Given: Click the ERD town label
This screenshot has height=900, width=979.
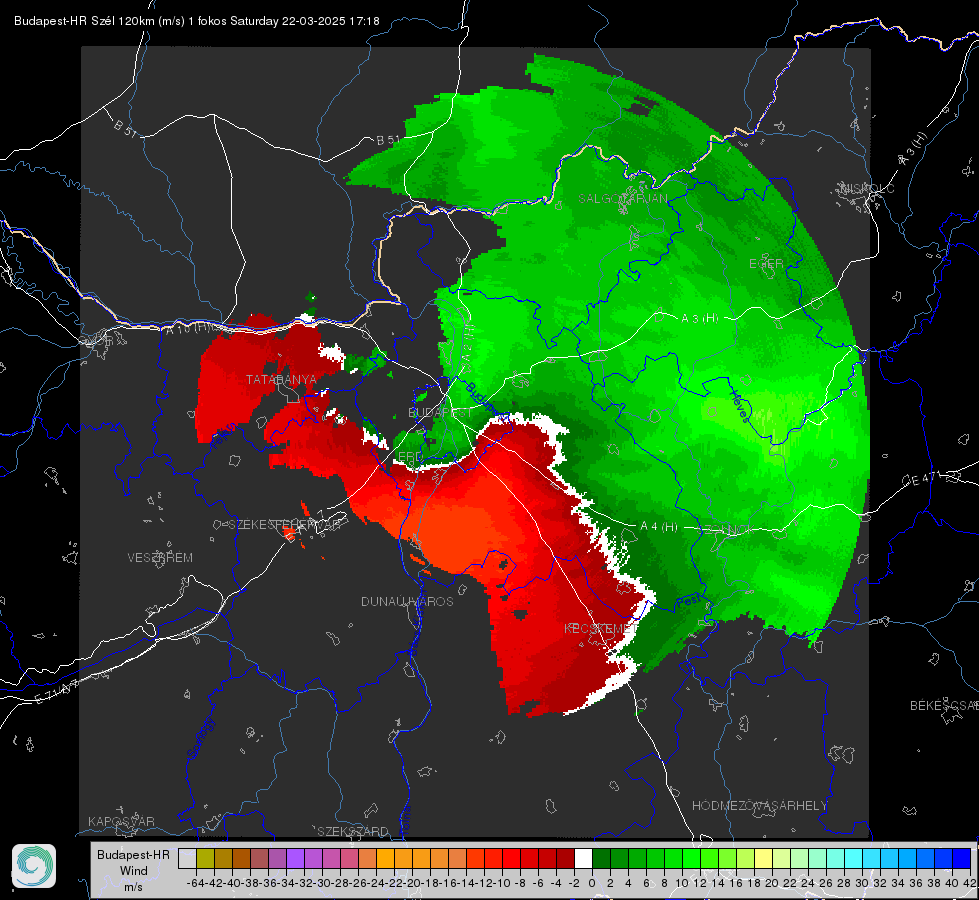Looking at the screenshot, I should pos(410,457).
